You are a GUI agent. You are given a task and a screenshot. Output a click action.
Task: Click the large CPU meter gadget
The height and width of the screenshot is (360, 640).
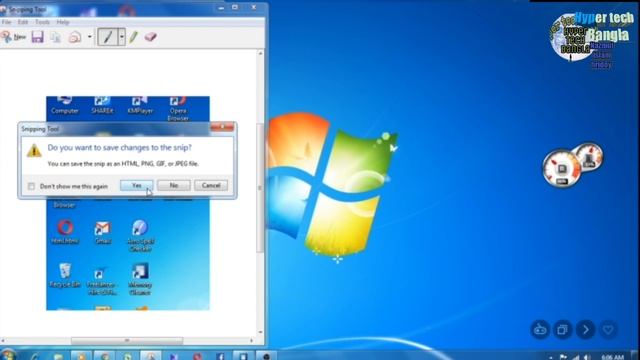(x=562, y=169)
